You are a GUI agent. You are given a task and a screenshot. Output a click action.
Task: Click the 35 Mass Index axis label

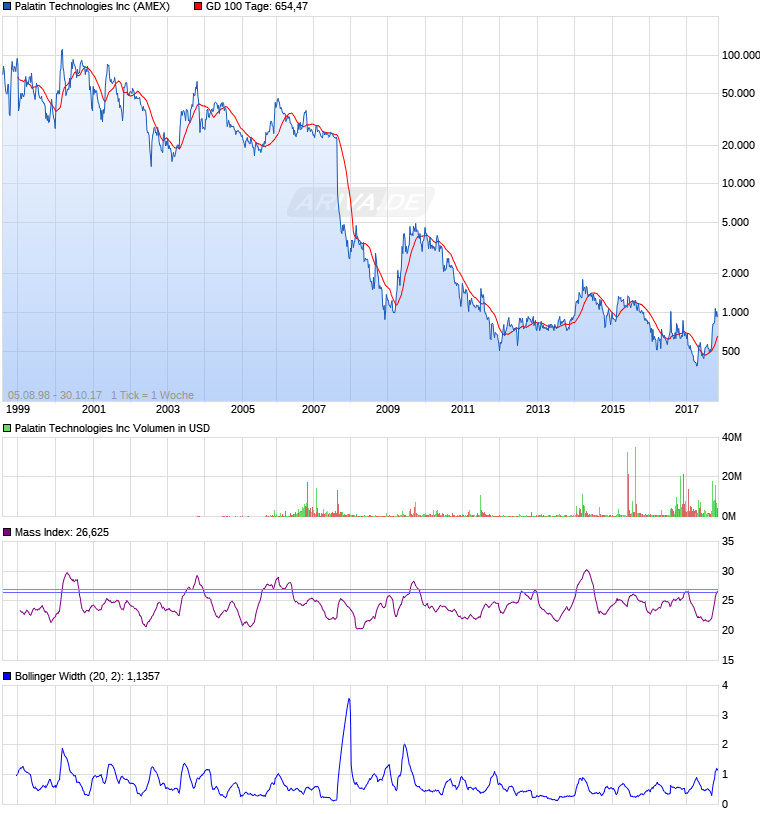[x=728, y=541]
